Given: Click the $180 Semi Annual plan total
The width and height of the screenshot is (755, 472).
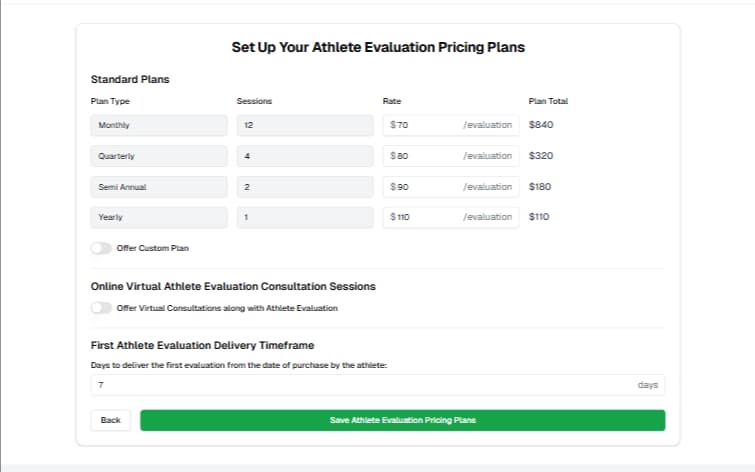Looking at the screenshot, I should (541, 187).
